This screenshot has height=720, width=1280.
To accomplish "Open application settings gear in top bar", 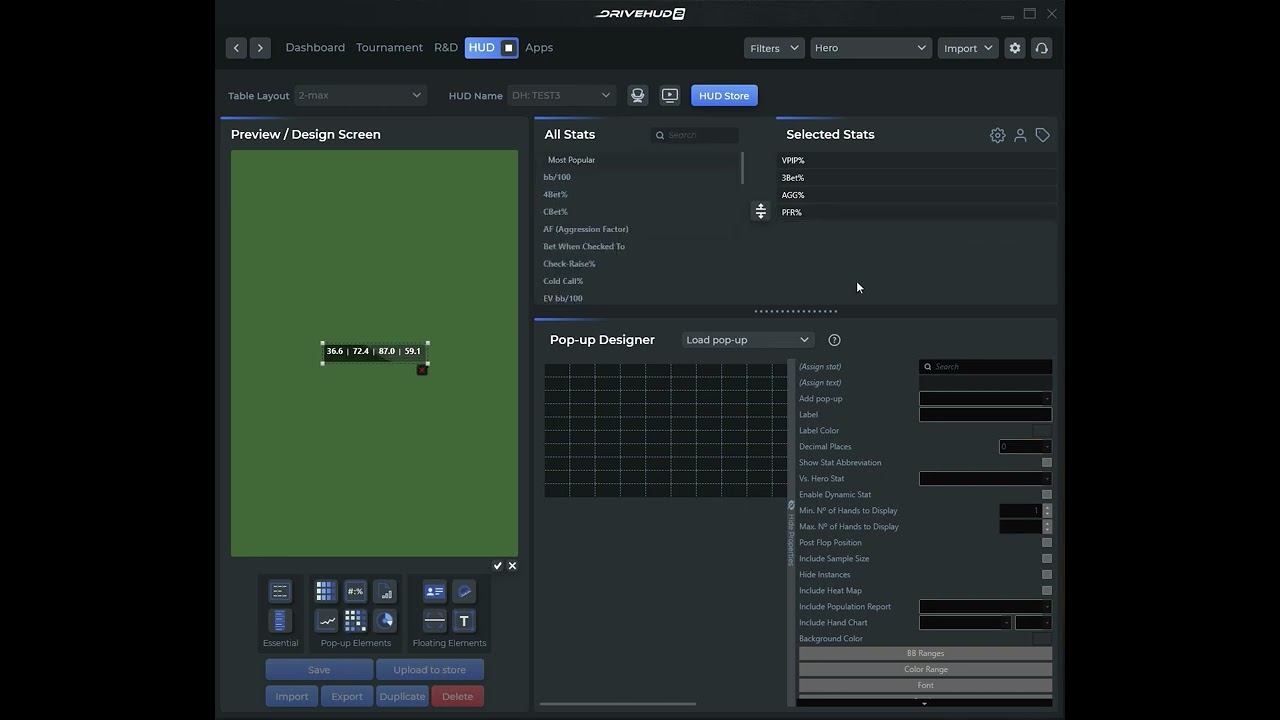I will [1015, 48].
